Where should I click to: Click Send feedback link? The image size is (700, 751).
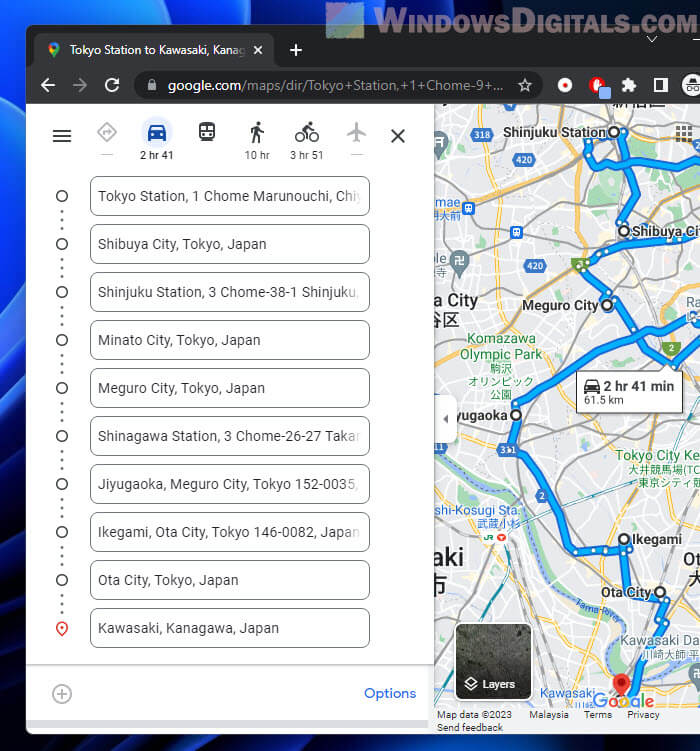coord(470,728)
